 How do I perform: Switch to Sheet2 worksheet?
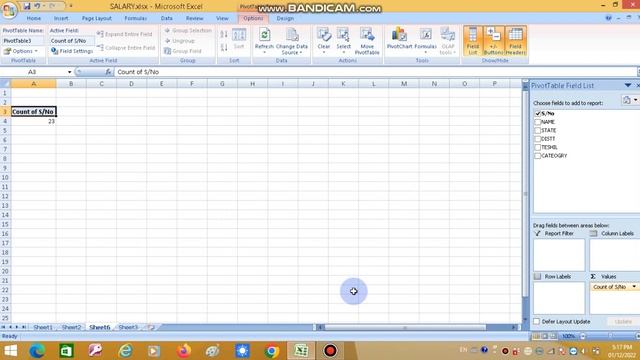point(71,327)
